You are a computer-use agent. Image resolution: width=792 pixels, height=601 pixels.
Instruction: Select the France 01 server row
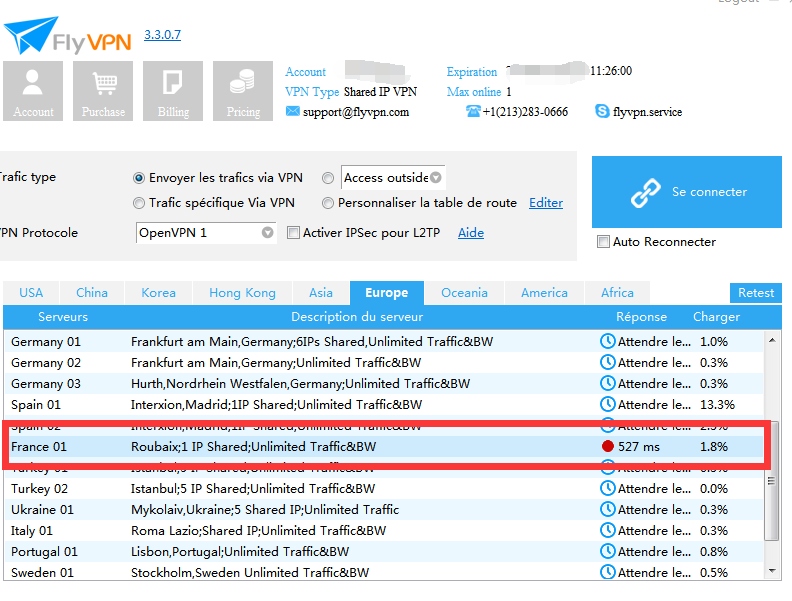[384, 446]
